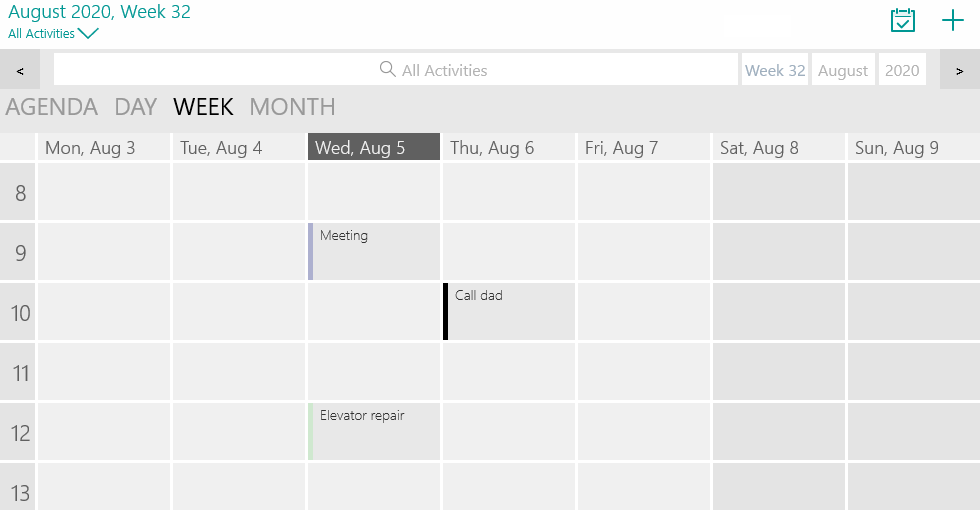Select the Sat, Aug 8 column header
The width and height of the screenshot is (980, 510).
coord(778,148)
